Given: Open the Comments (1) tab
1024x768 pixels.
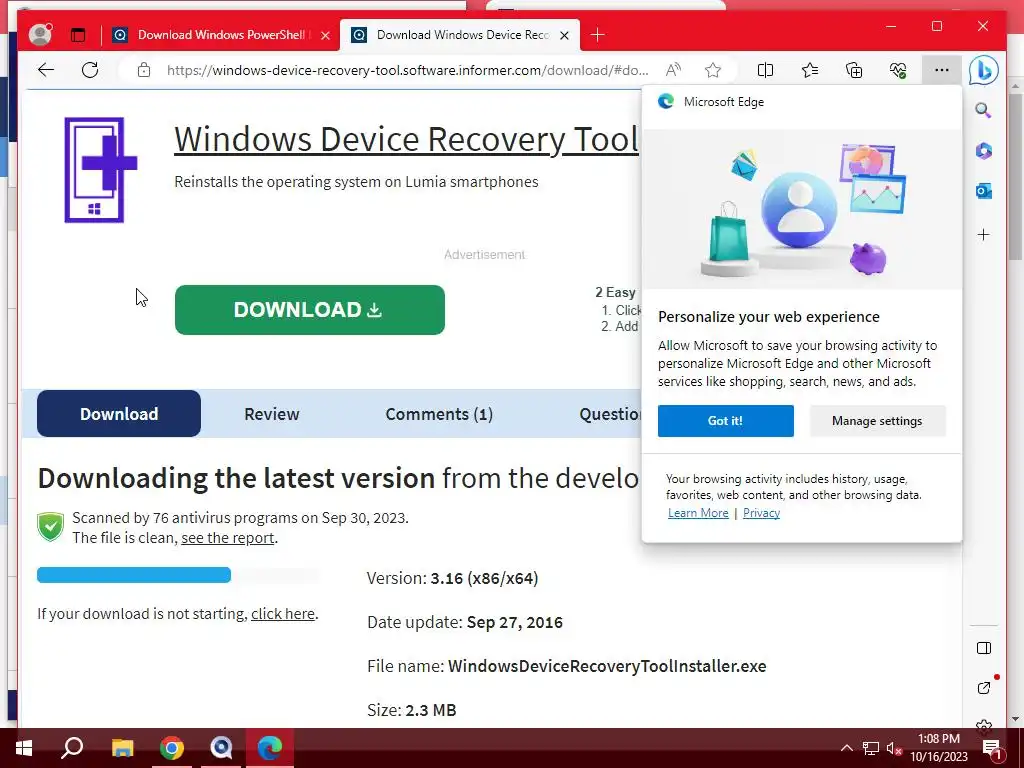Looking at the screenshot, I should (439, 414).
